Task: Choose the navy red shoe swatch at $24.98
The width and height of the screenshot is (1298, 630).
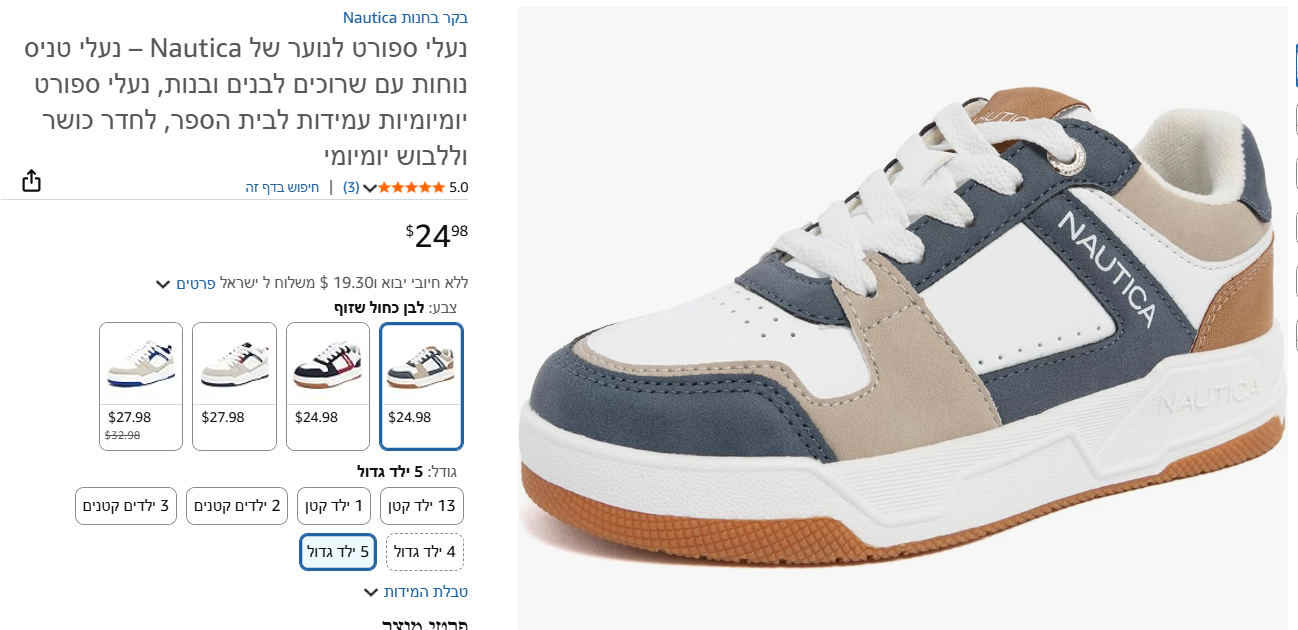Action: tap(328, 386)
